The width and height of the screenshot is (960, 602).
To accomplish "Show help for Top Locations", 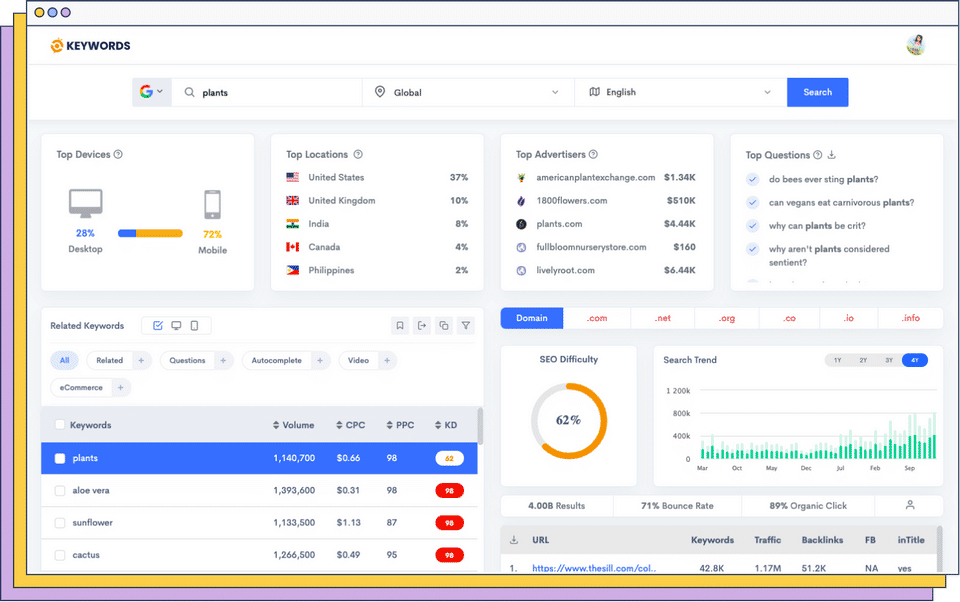I will point(358,154).
